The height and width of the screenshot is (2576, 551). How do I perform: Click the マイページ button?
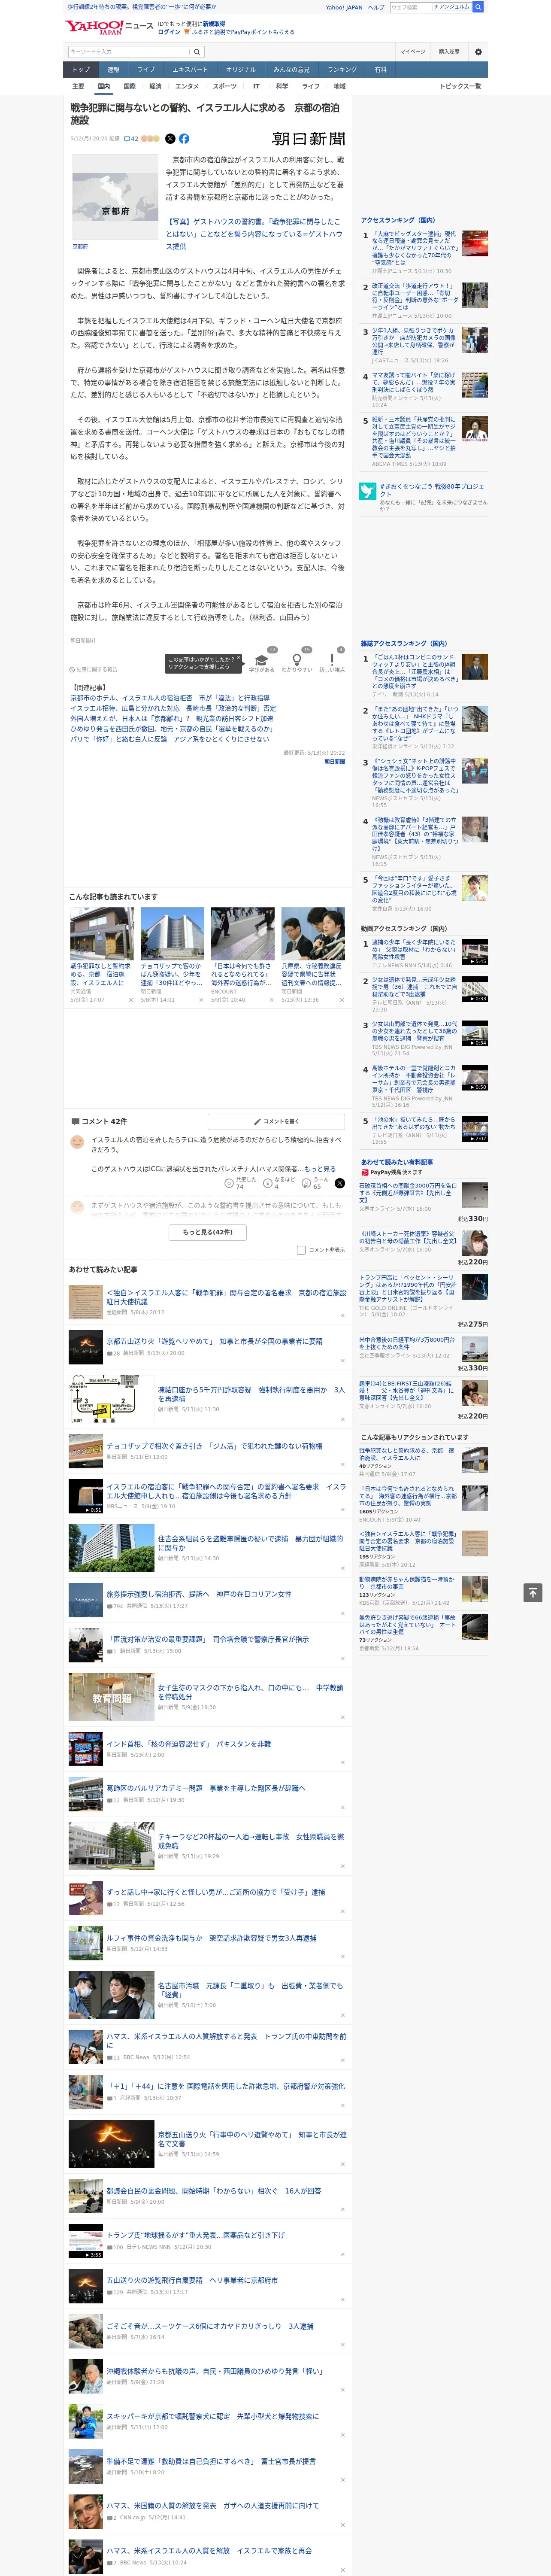pyautogui.click(x=413, y=52)
